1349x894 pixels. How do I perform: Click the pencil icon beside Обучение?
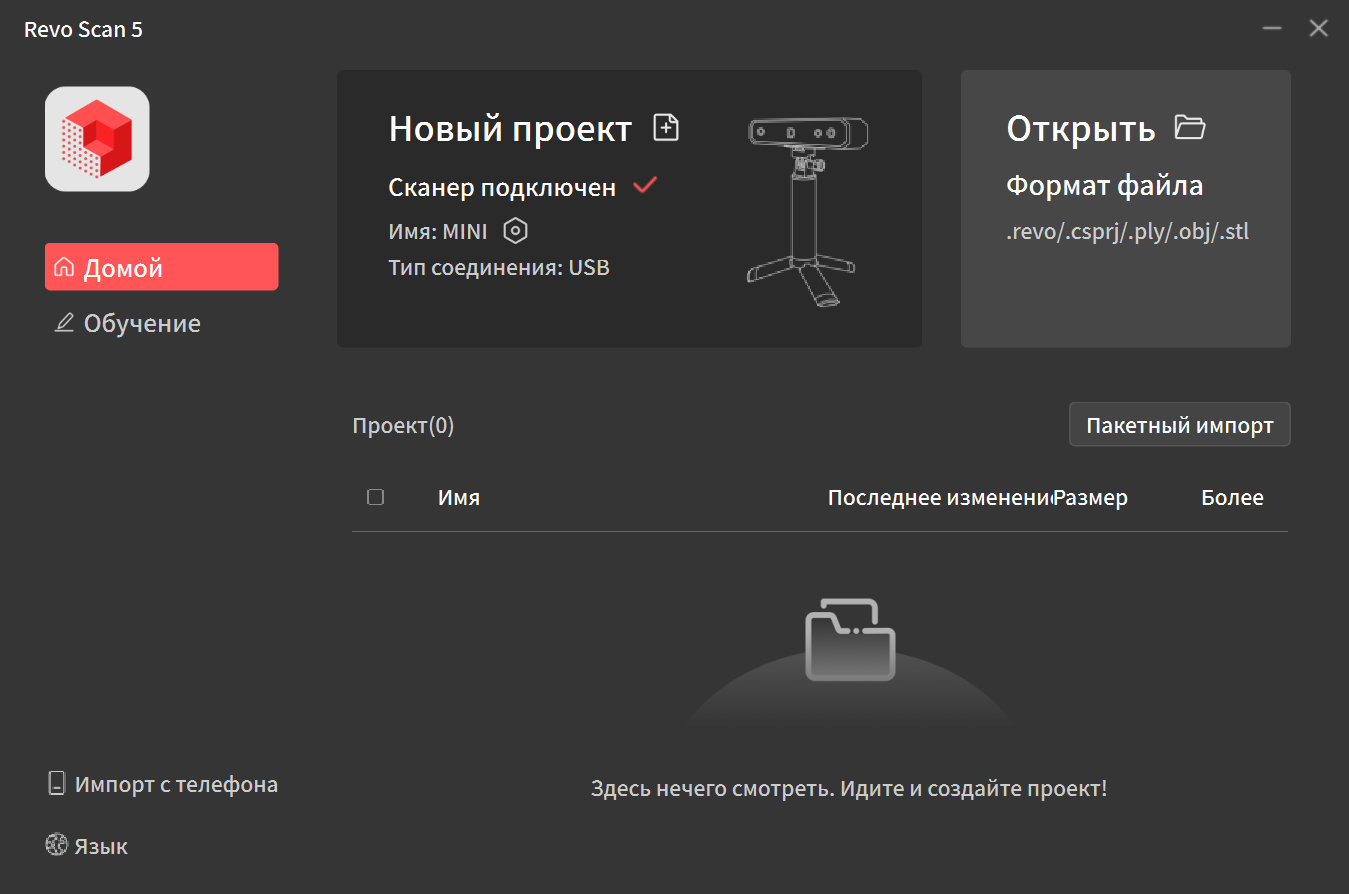tap(64, 323)
